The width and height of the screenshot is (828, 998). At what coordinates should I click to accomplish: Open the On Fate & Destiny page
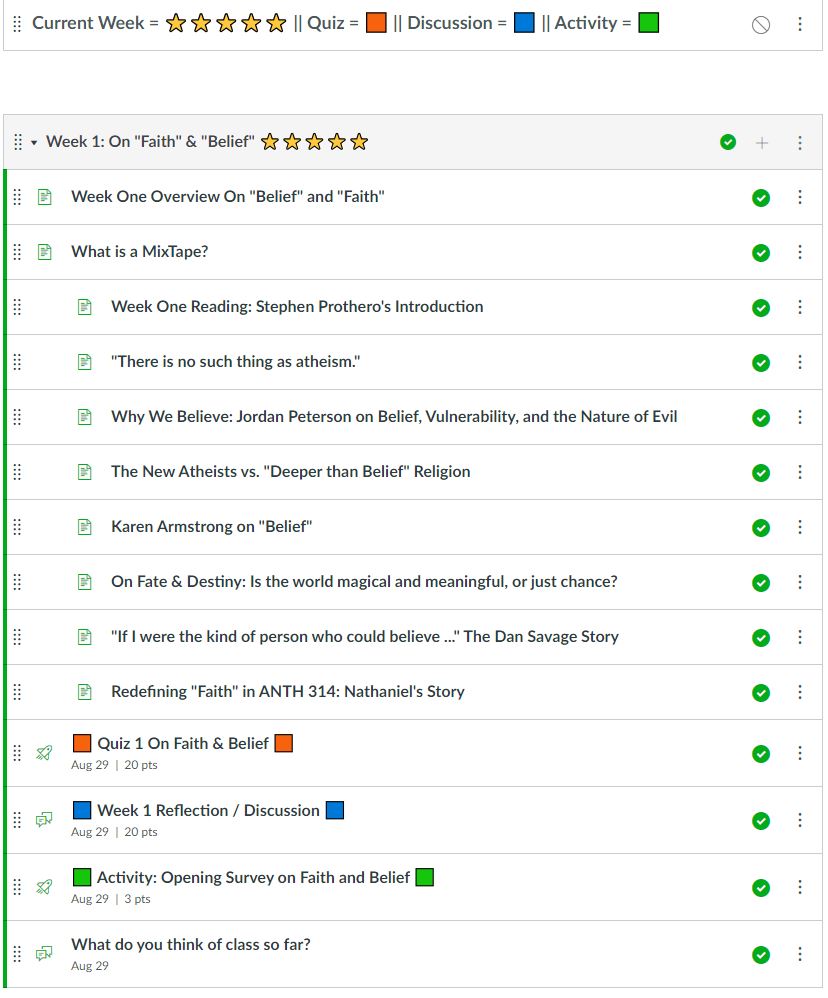(364, 582)
